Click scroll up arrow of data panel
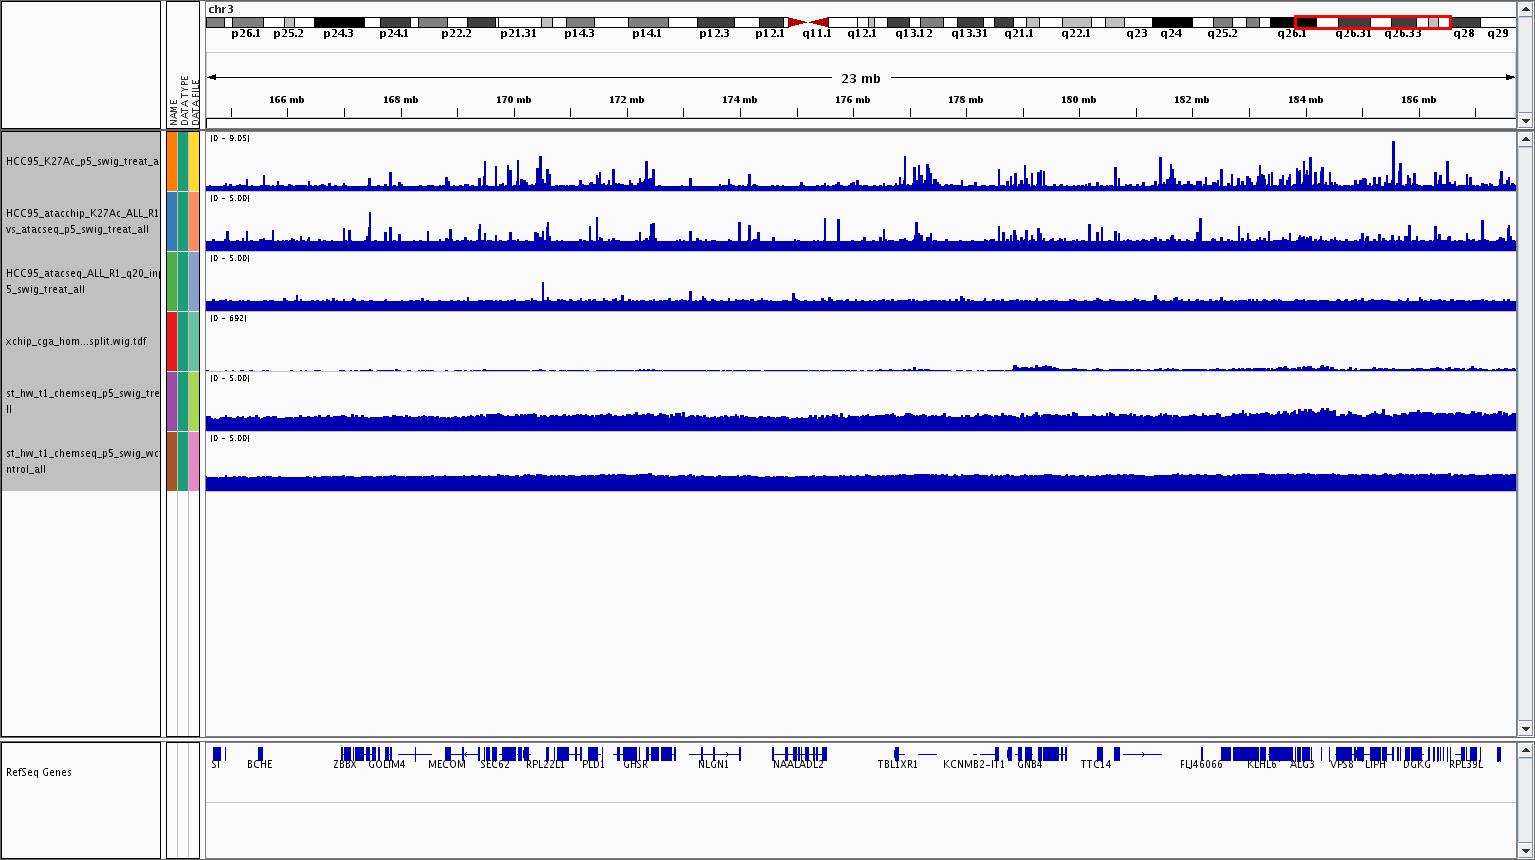 [1525, 141]
